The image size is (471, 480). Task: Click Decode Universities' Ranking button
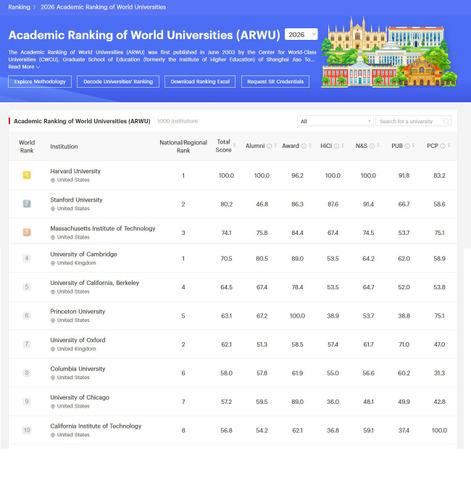pos(118,82)
